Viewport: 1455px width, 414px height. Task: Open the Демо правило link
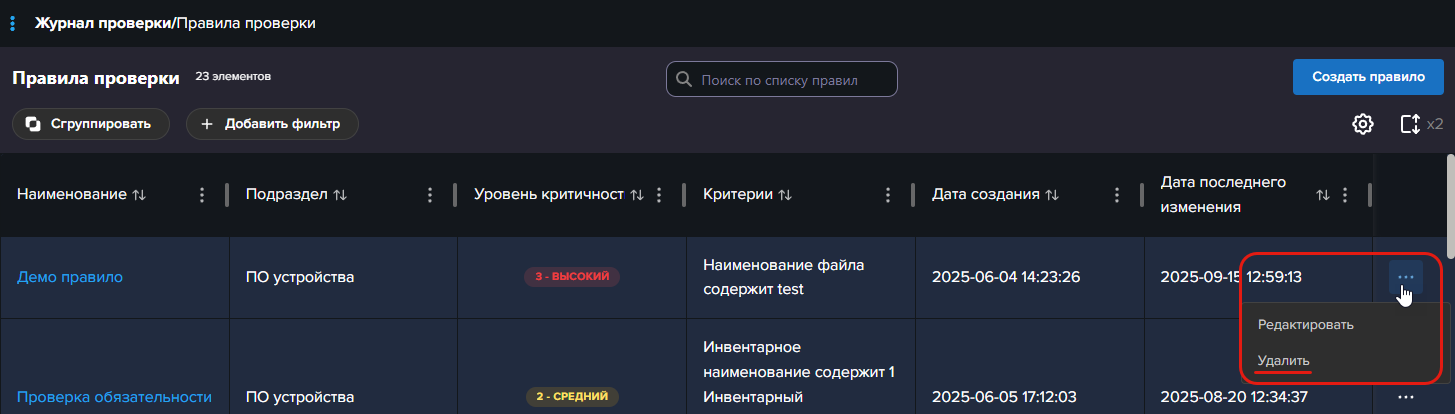[x=70, y=277]
